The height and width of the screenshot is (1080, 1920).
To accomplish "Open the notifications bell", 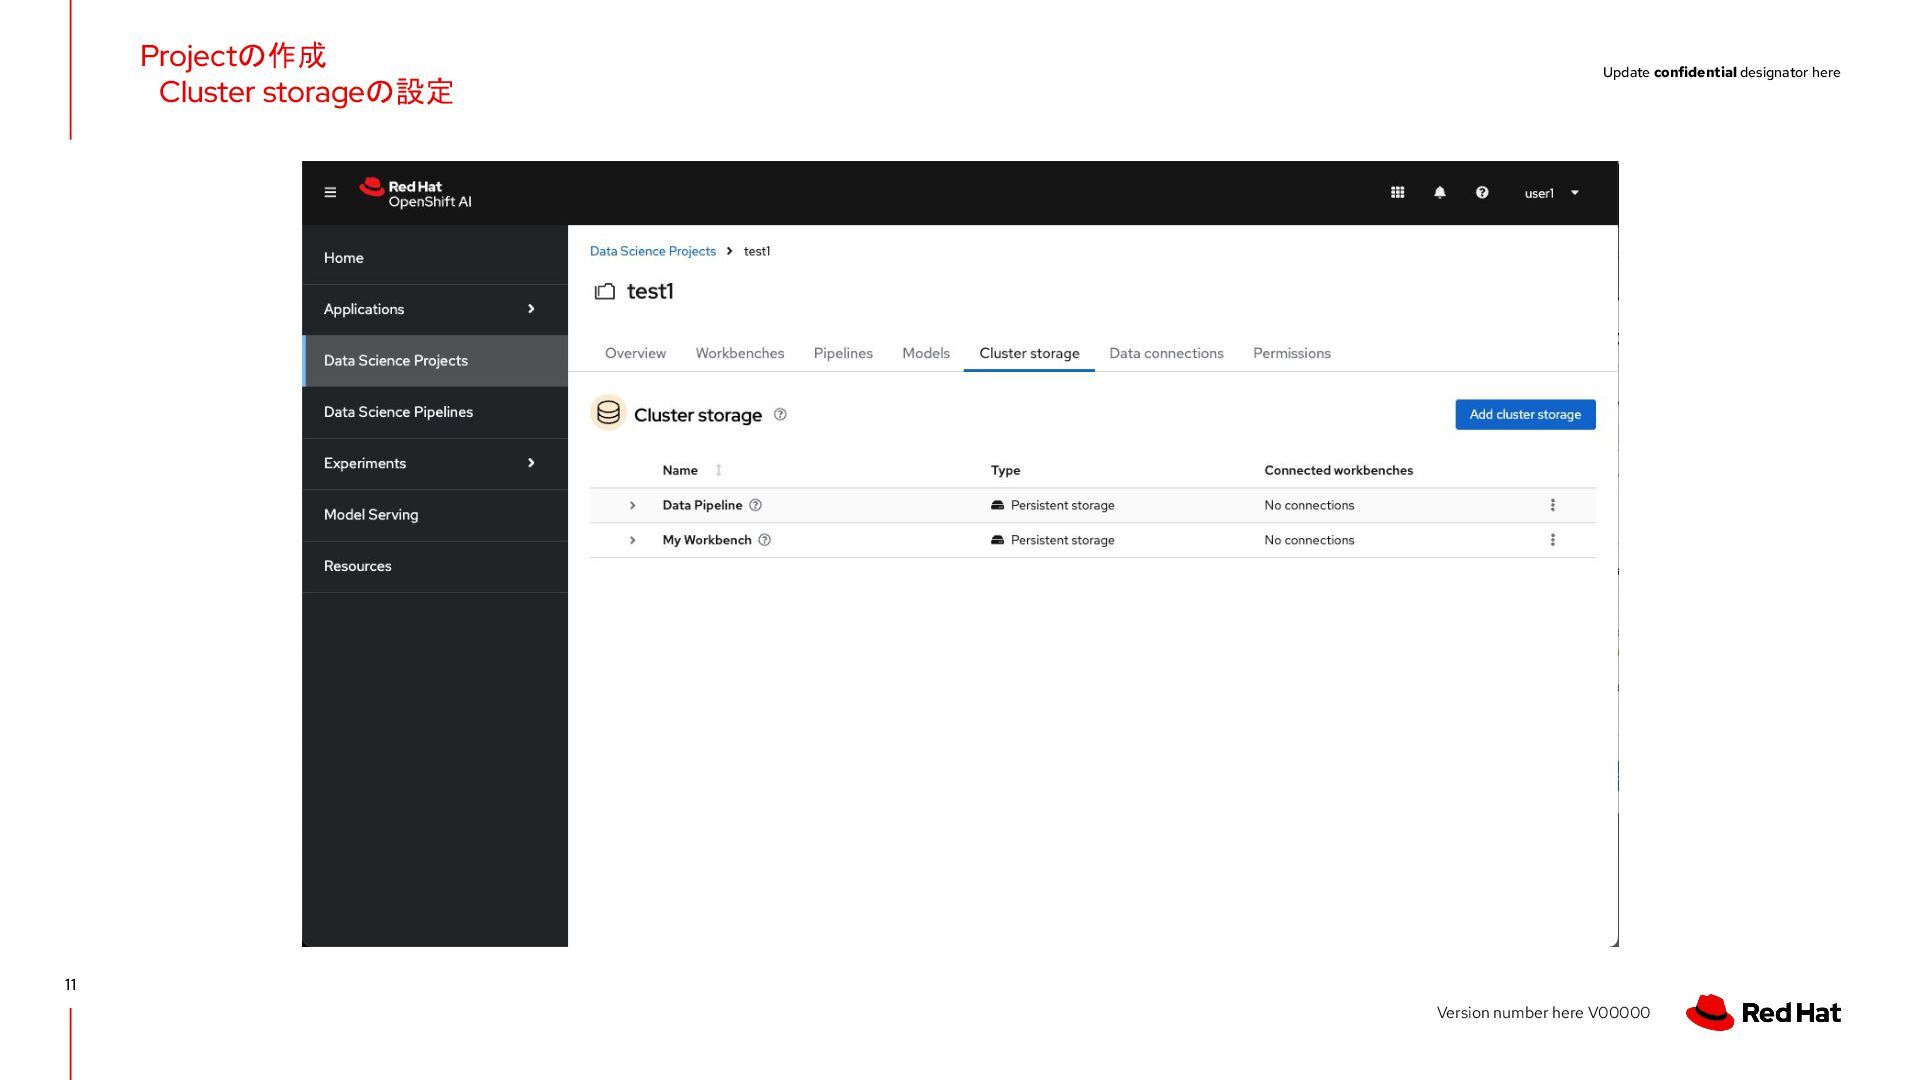I will (1440, 193).
